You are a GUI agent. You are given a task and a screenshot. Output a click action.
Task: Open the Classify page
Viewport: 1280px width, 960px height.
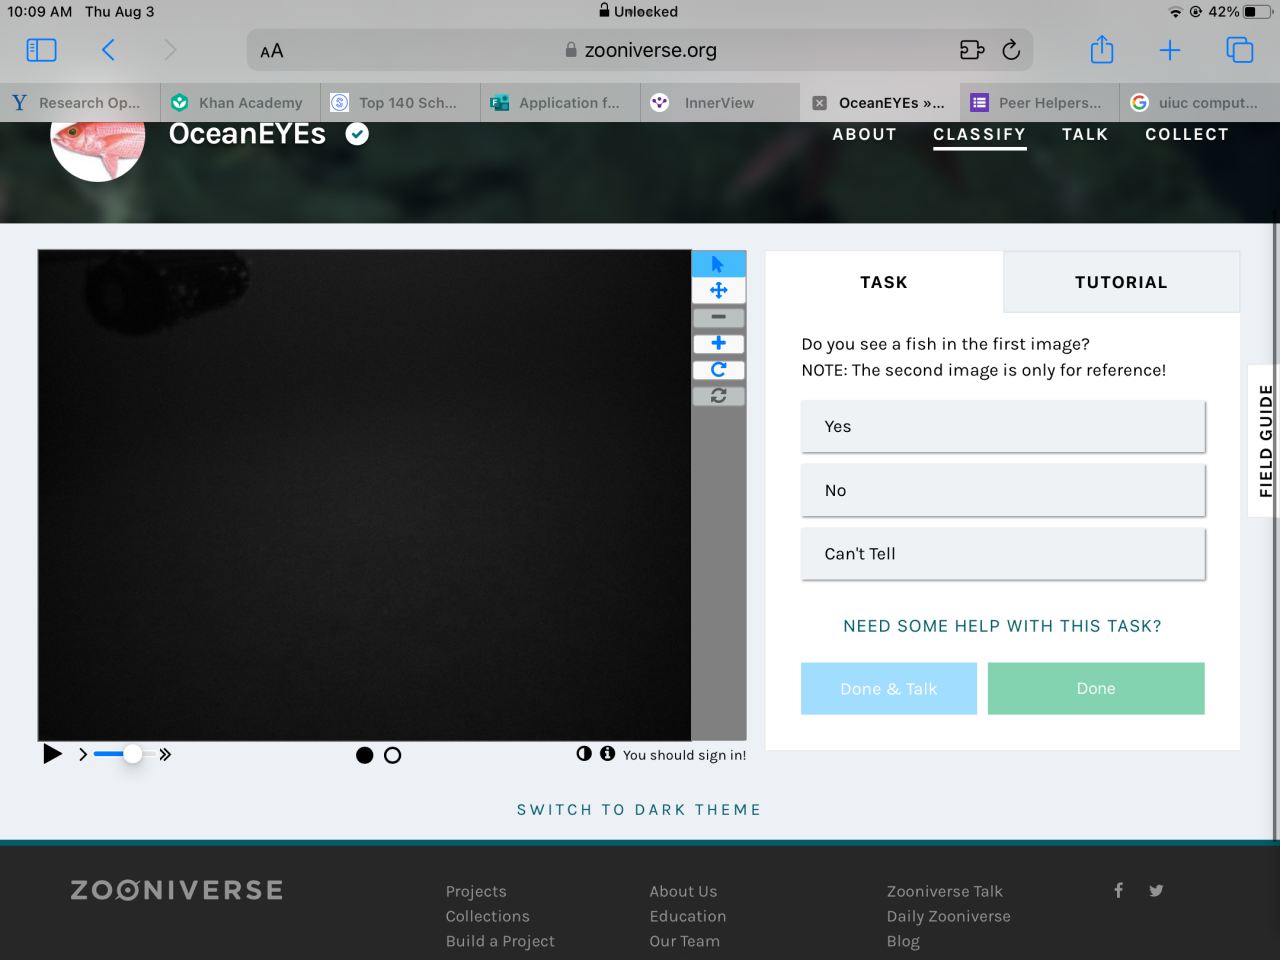pos(979,134)
